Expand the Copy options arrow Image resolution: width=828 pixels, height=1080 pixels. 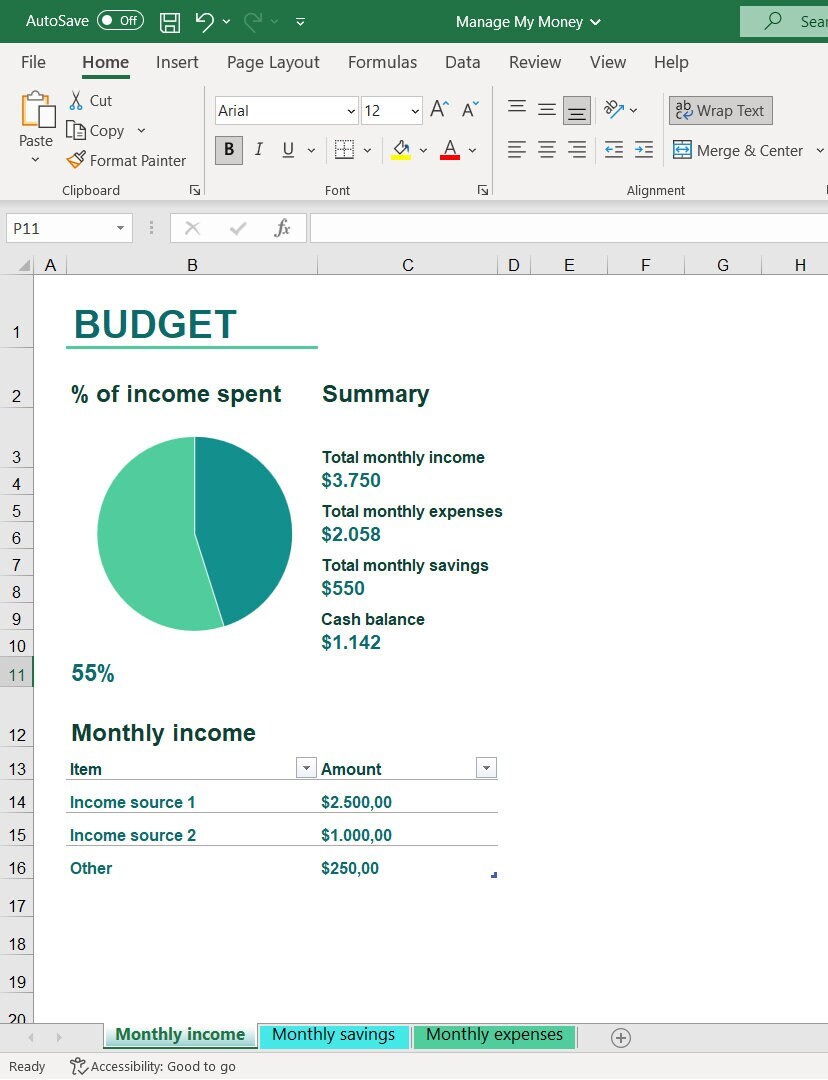(x=141, y=130)
